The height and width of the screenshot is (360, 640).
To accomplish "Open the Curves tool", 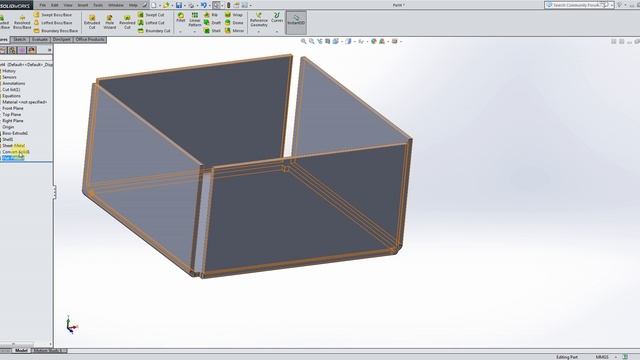I will pos(277,18).
